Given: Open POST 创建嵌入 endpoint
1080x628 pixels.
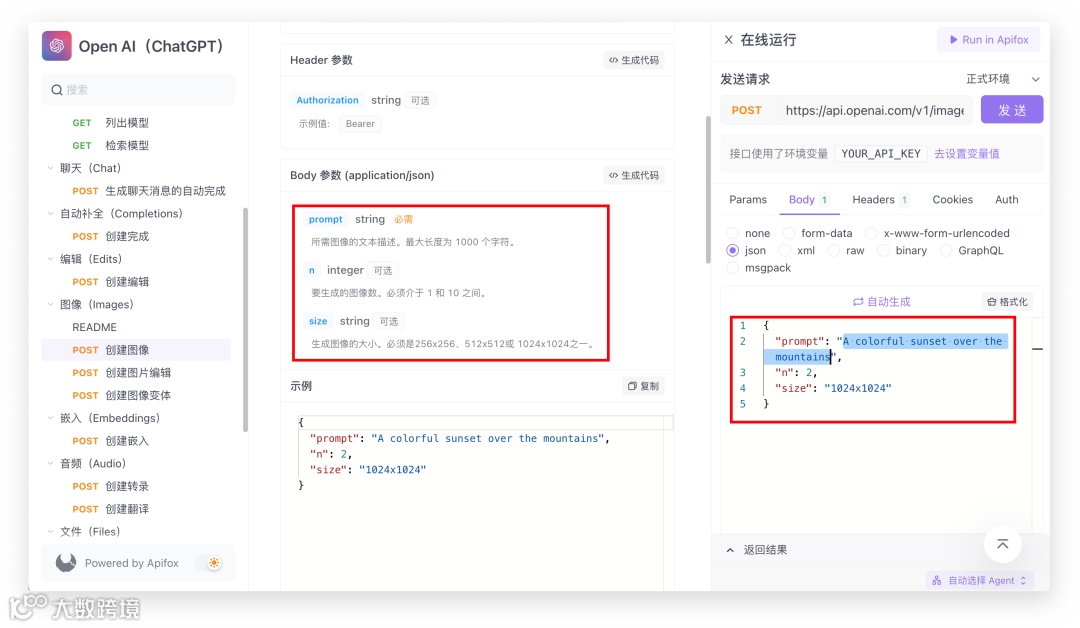Looking at the screenshot, I should (x=136, y=441).
